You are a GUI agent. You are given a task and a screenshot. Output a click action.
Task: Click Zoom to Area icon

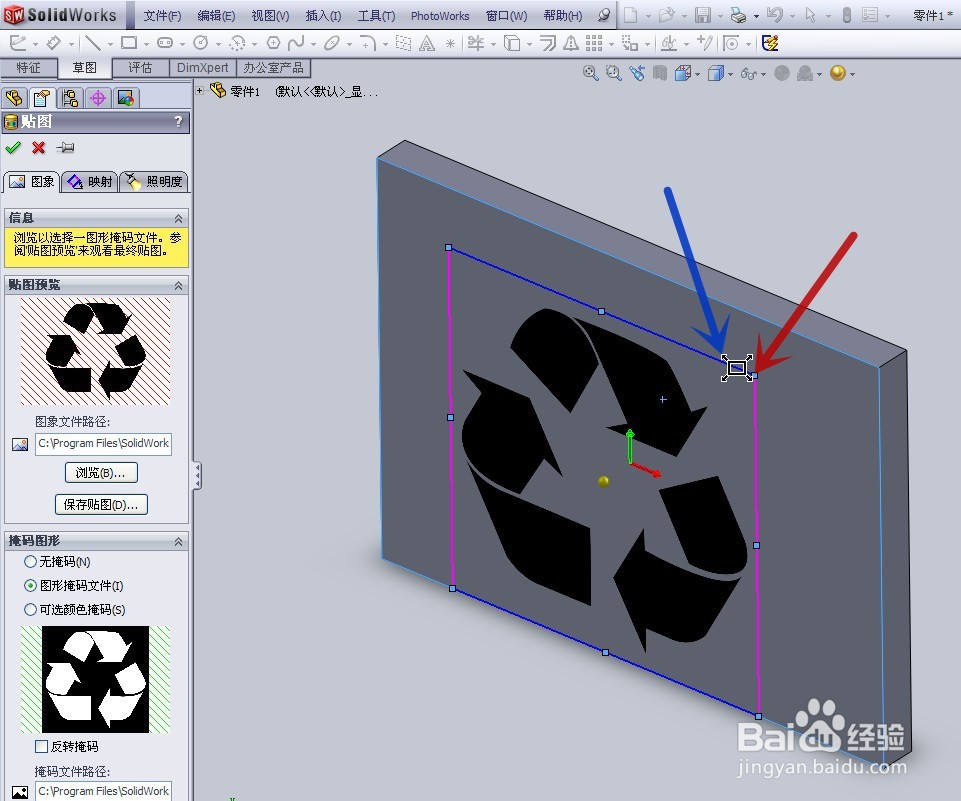point(613,74)
